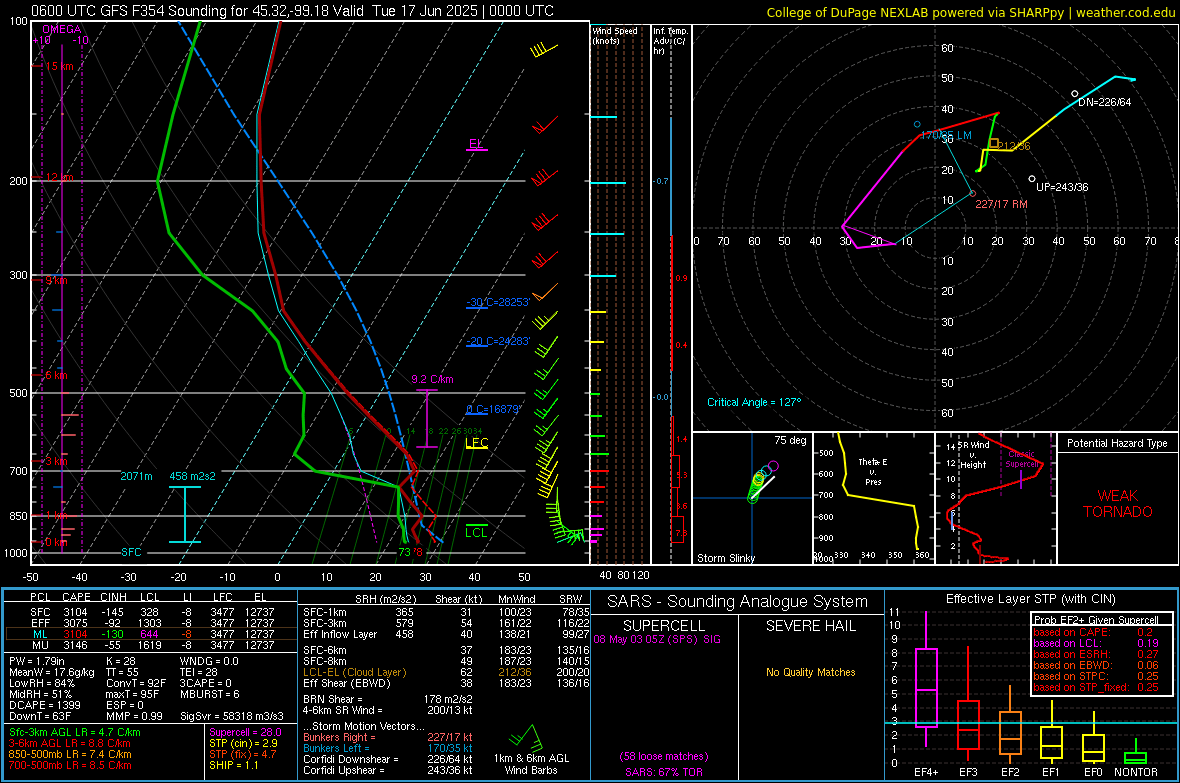Click the SHIP = 1.1 index
Image resolution: width=1180 pixels, height=783 pixels.
click(233, 765)
